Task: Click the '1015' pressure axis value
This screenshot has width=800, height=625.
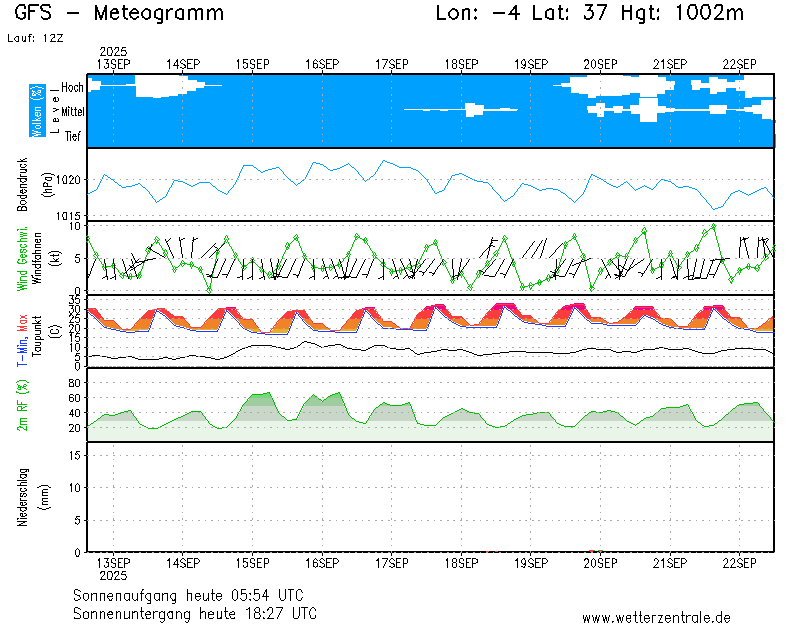Action: click(x=68, y=216)
